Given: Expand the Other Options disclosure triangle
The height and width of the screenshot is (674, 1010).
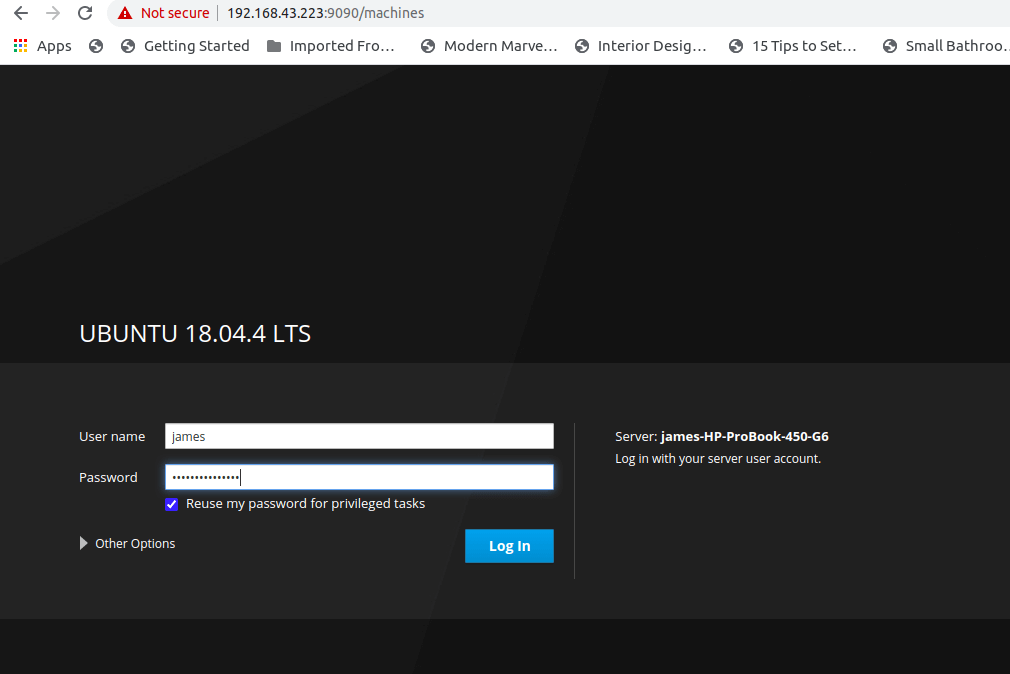Looking at the screenshot, I should (x=83, y=543).
